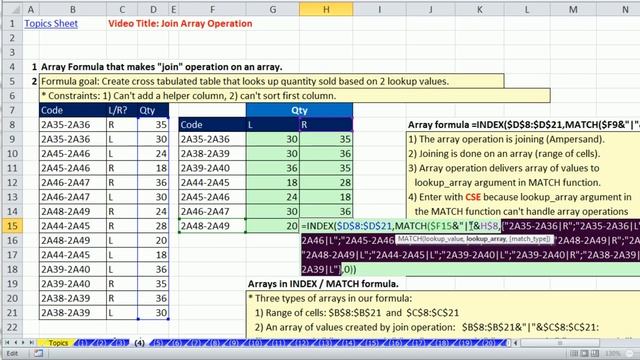The height and width of the screenshot is (360, 640).
Task: Click the horizontal scrollbar thumb
Action: coord(560,343)
